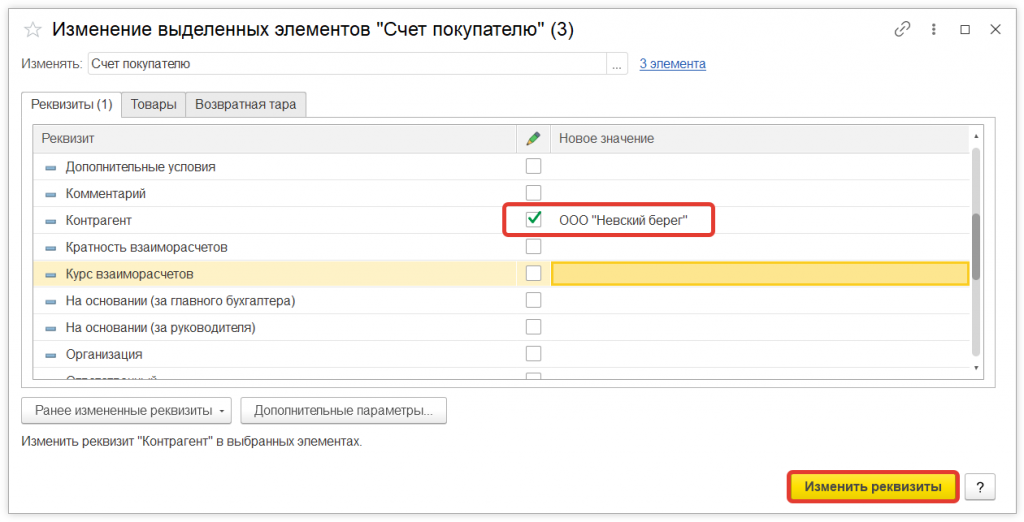Click the highlighted Курс взаиморасчетов value field
Viewport: 1024px width, 522px height.
tap(760, 273)
